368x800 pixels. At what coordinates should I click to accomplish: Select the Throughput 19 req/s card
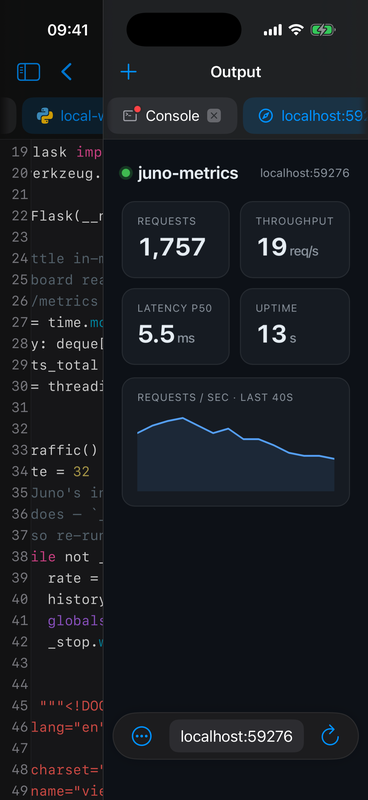coord(295,239)
